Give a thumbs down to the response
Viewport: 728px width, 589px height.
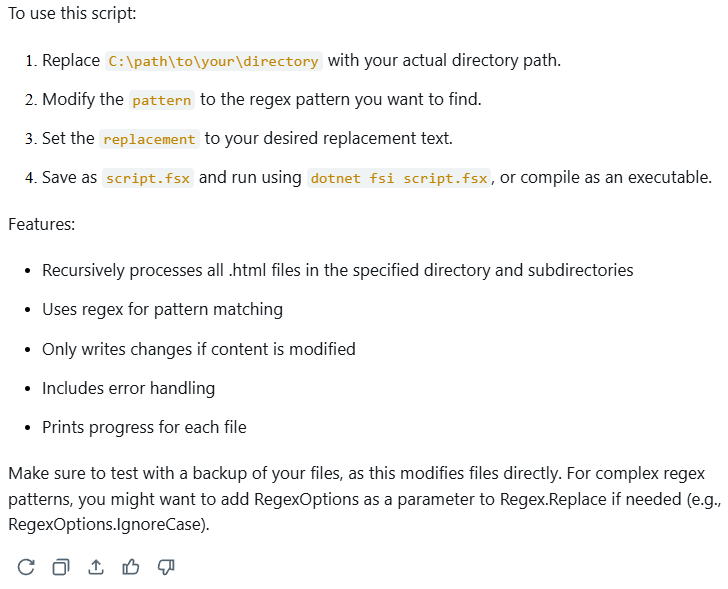(x=166, y=567)
